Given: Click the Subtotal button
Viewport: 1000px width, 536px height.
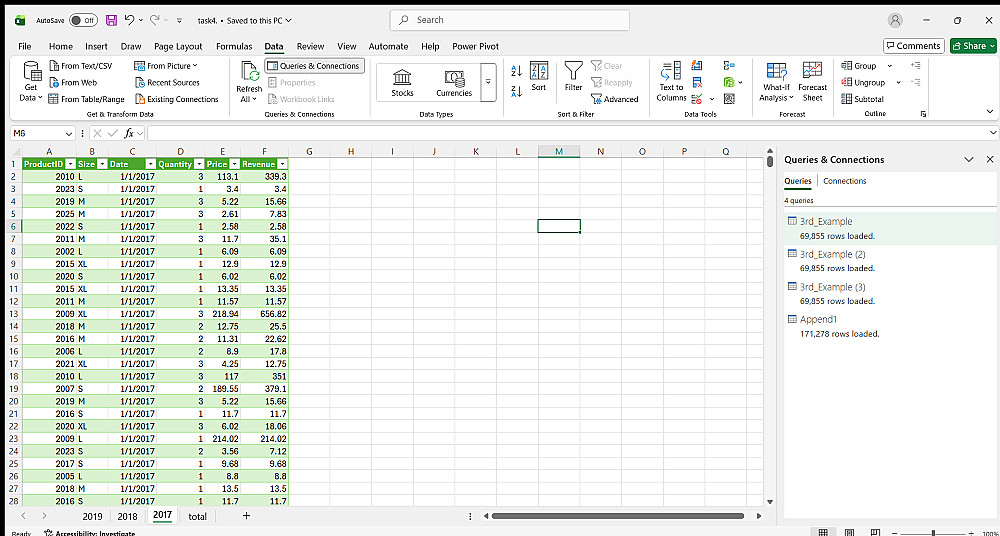Looking at the screenshot, I should [x=862, y=99].
